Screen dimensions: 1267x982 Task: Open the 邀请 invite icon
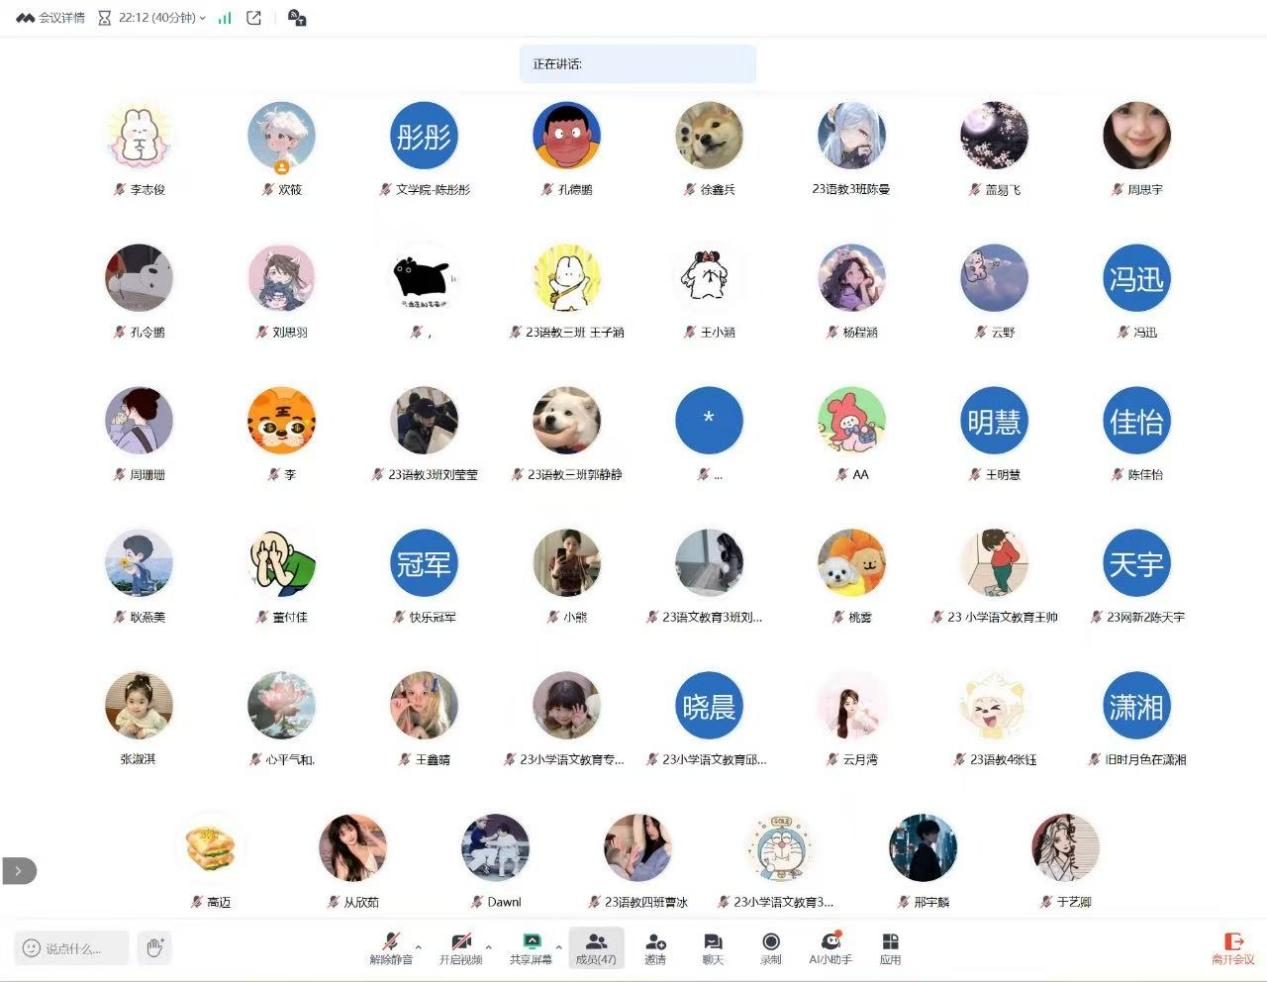(x=655, y=947)
